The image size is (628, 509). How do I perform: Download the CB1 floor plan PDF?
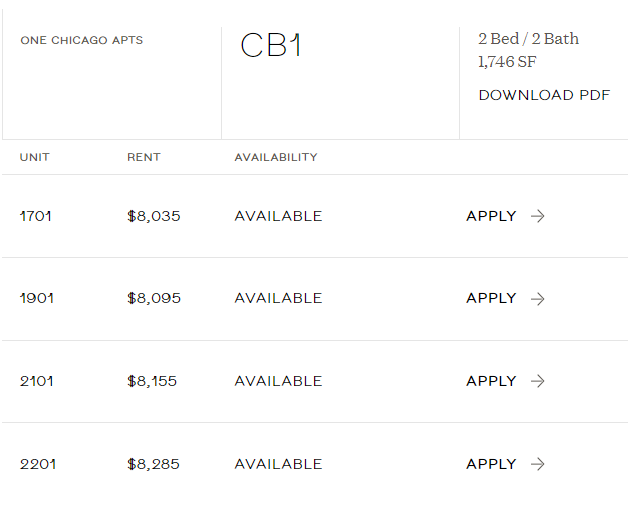pos(544,95)
